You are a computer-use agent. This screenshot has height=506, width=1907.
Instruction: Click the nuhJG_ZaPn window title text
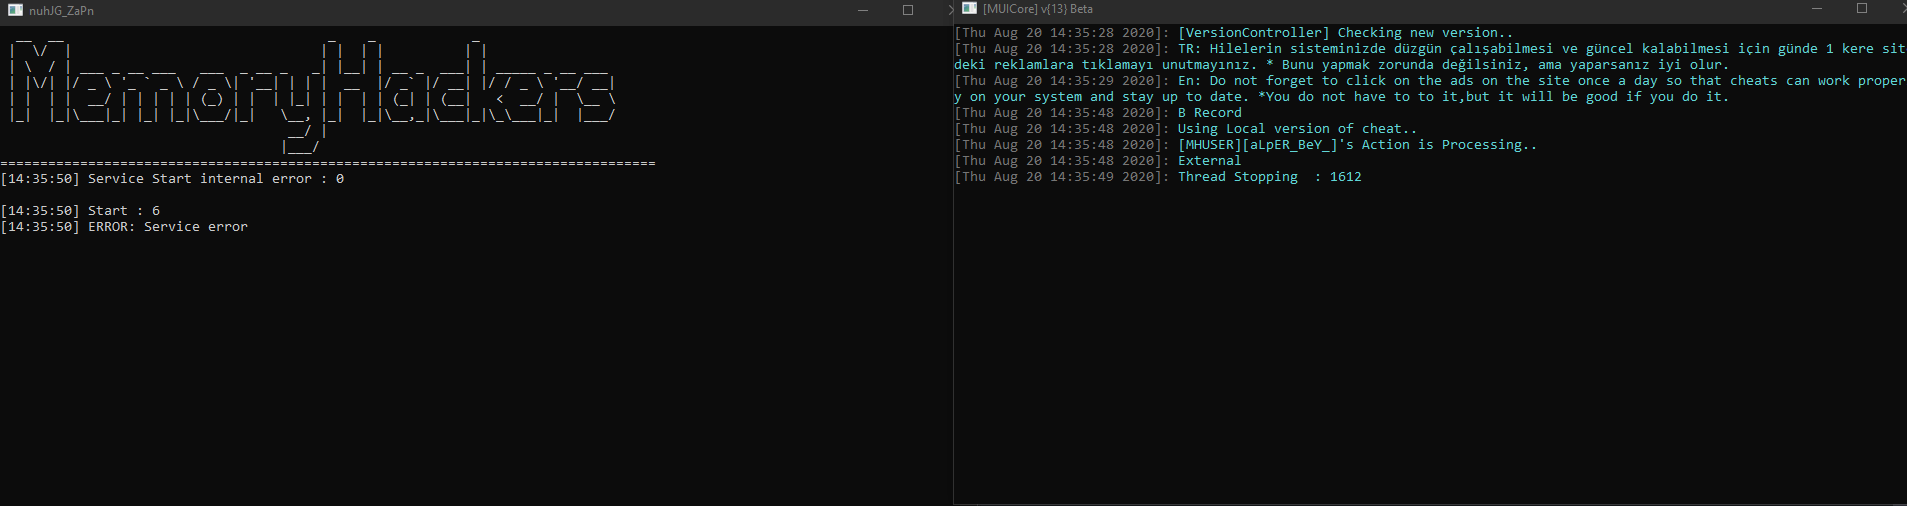point(61,11)
